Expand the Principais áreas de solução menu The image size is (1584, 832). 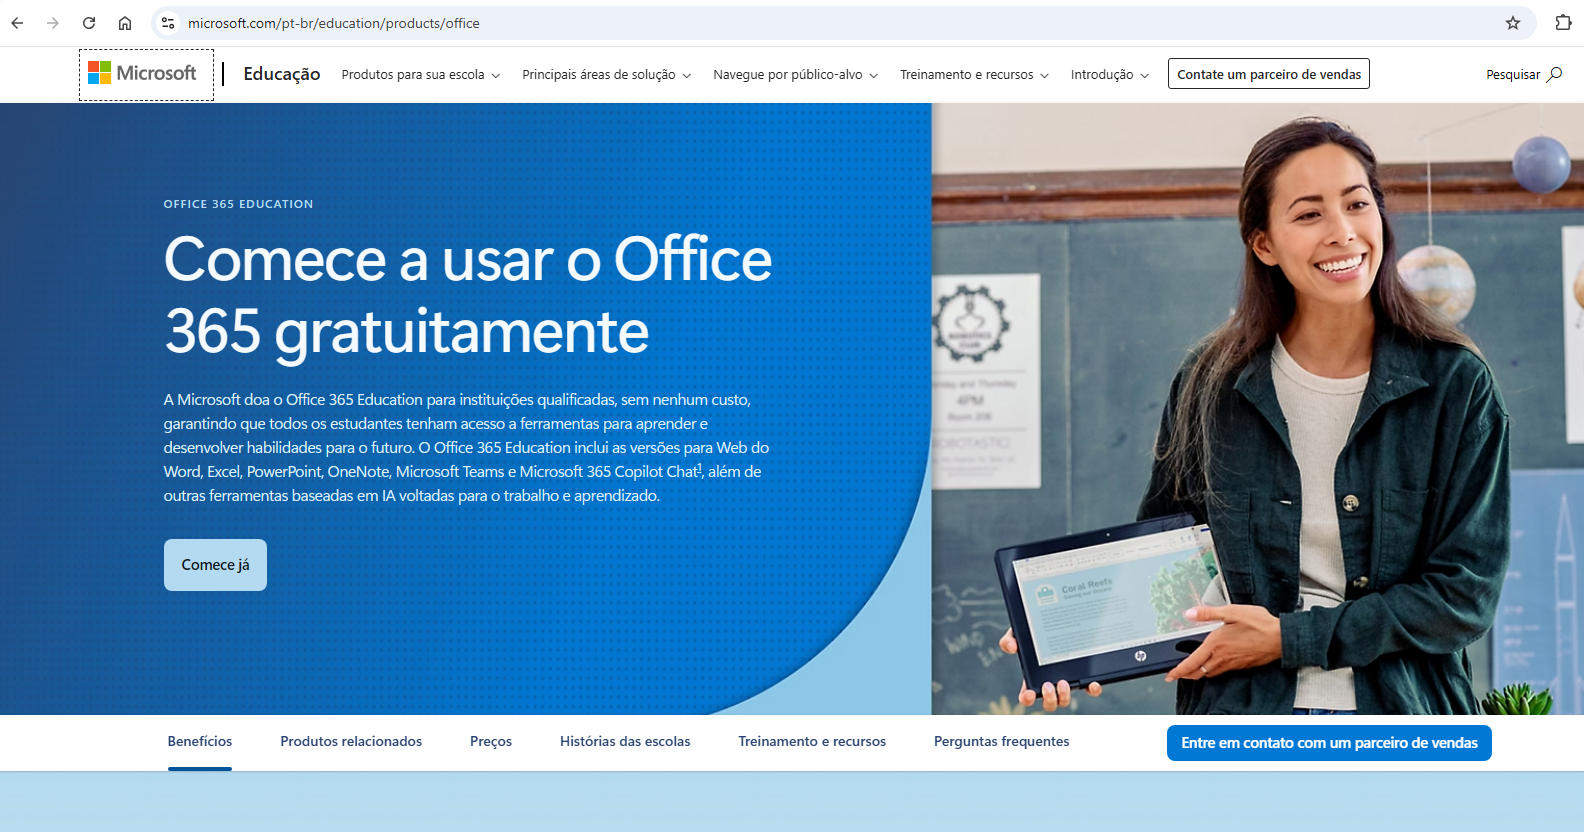click(606, 75)
